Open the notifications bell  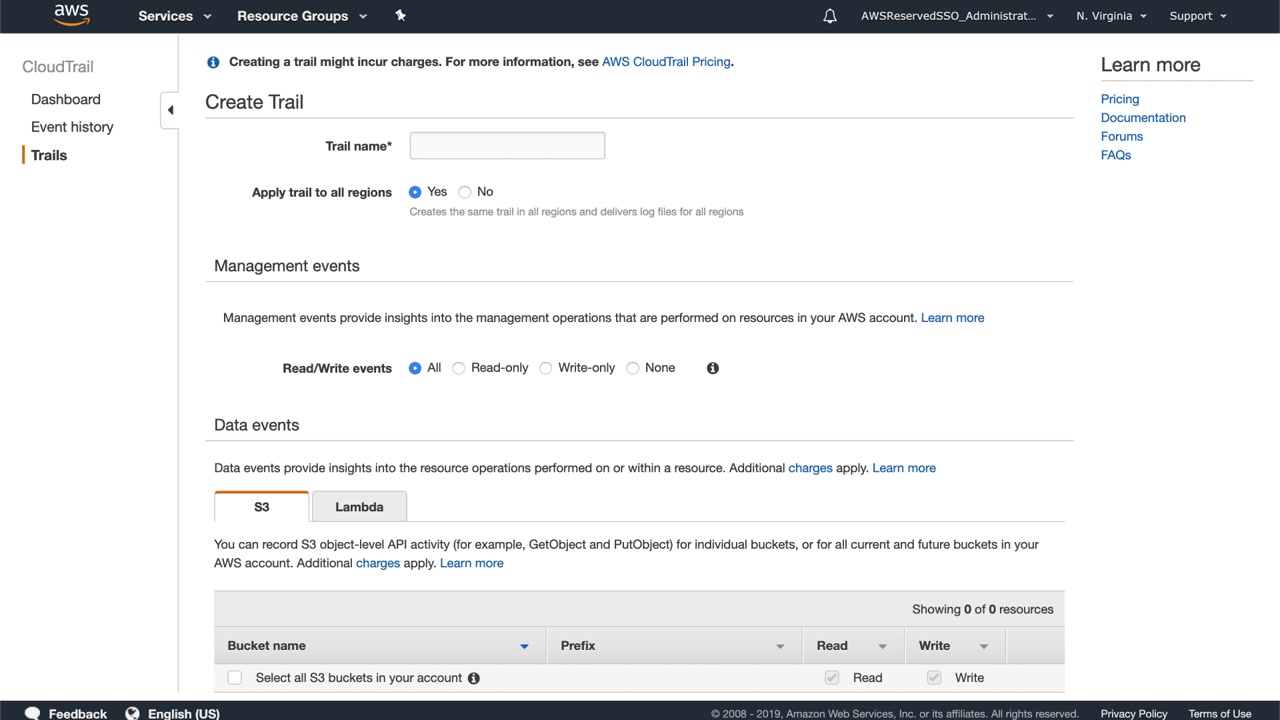click(830, 16)
